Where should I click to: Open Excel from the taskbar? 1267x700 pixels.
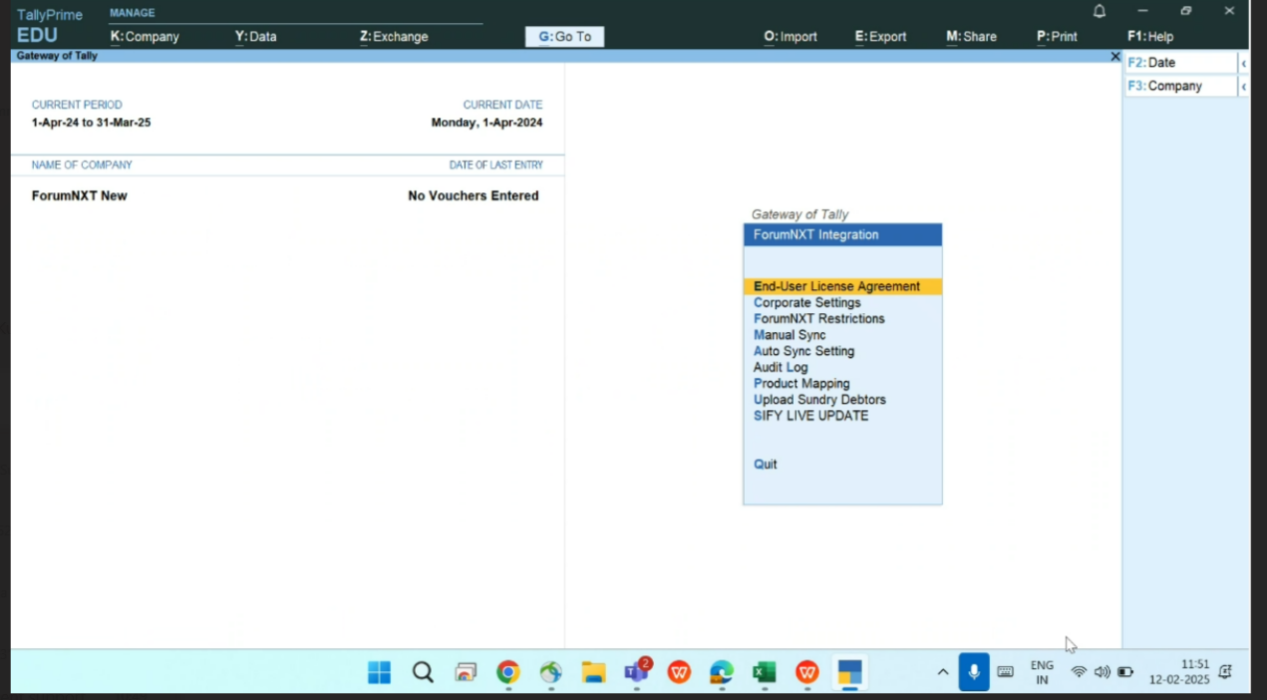pyautogui.click(x=764, y=673)
